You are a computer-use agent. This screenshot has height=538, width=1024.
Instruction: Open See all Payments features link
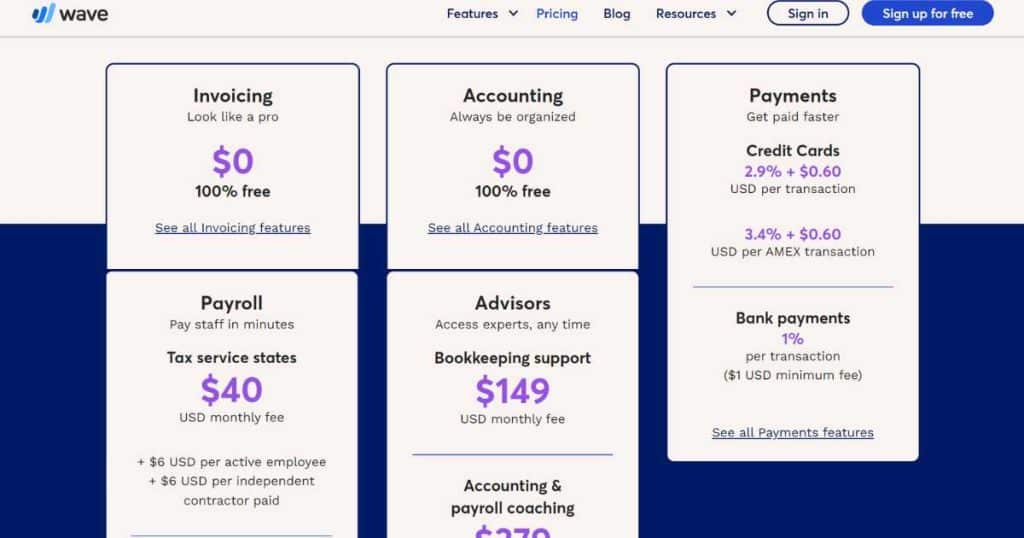click(x=793, y=432)
